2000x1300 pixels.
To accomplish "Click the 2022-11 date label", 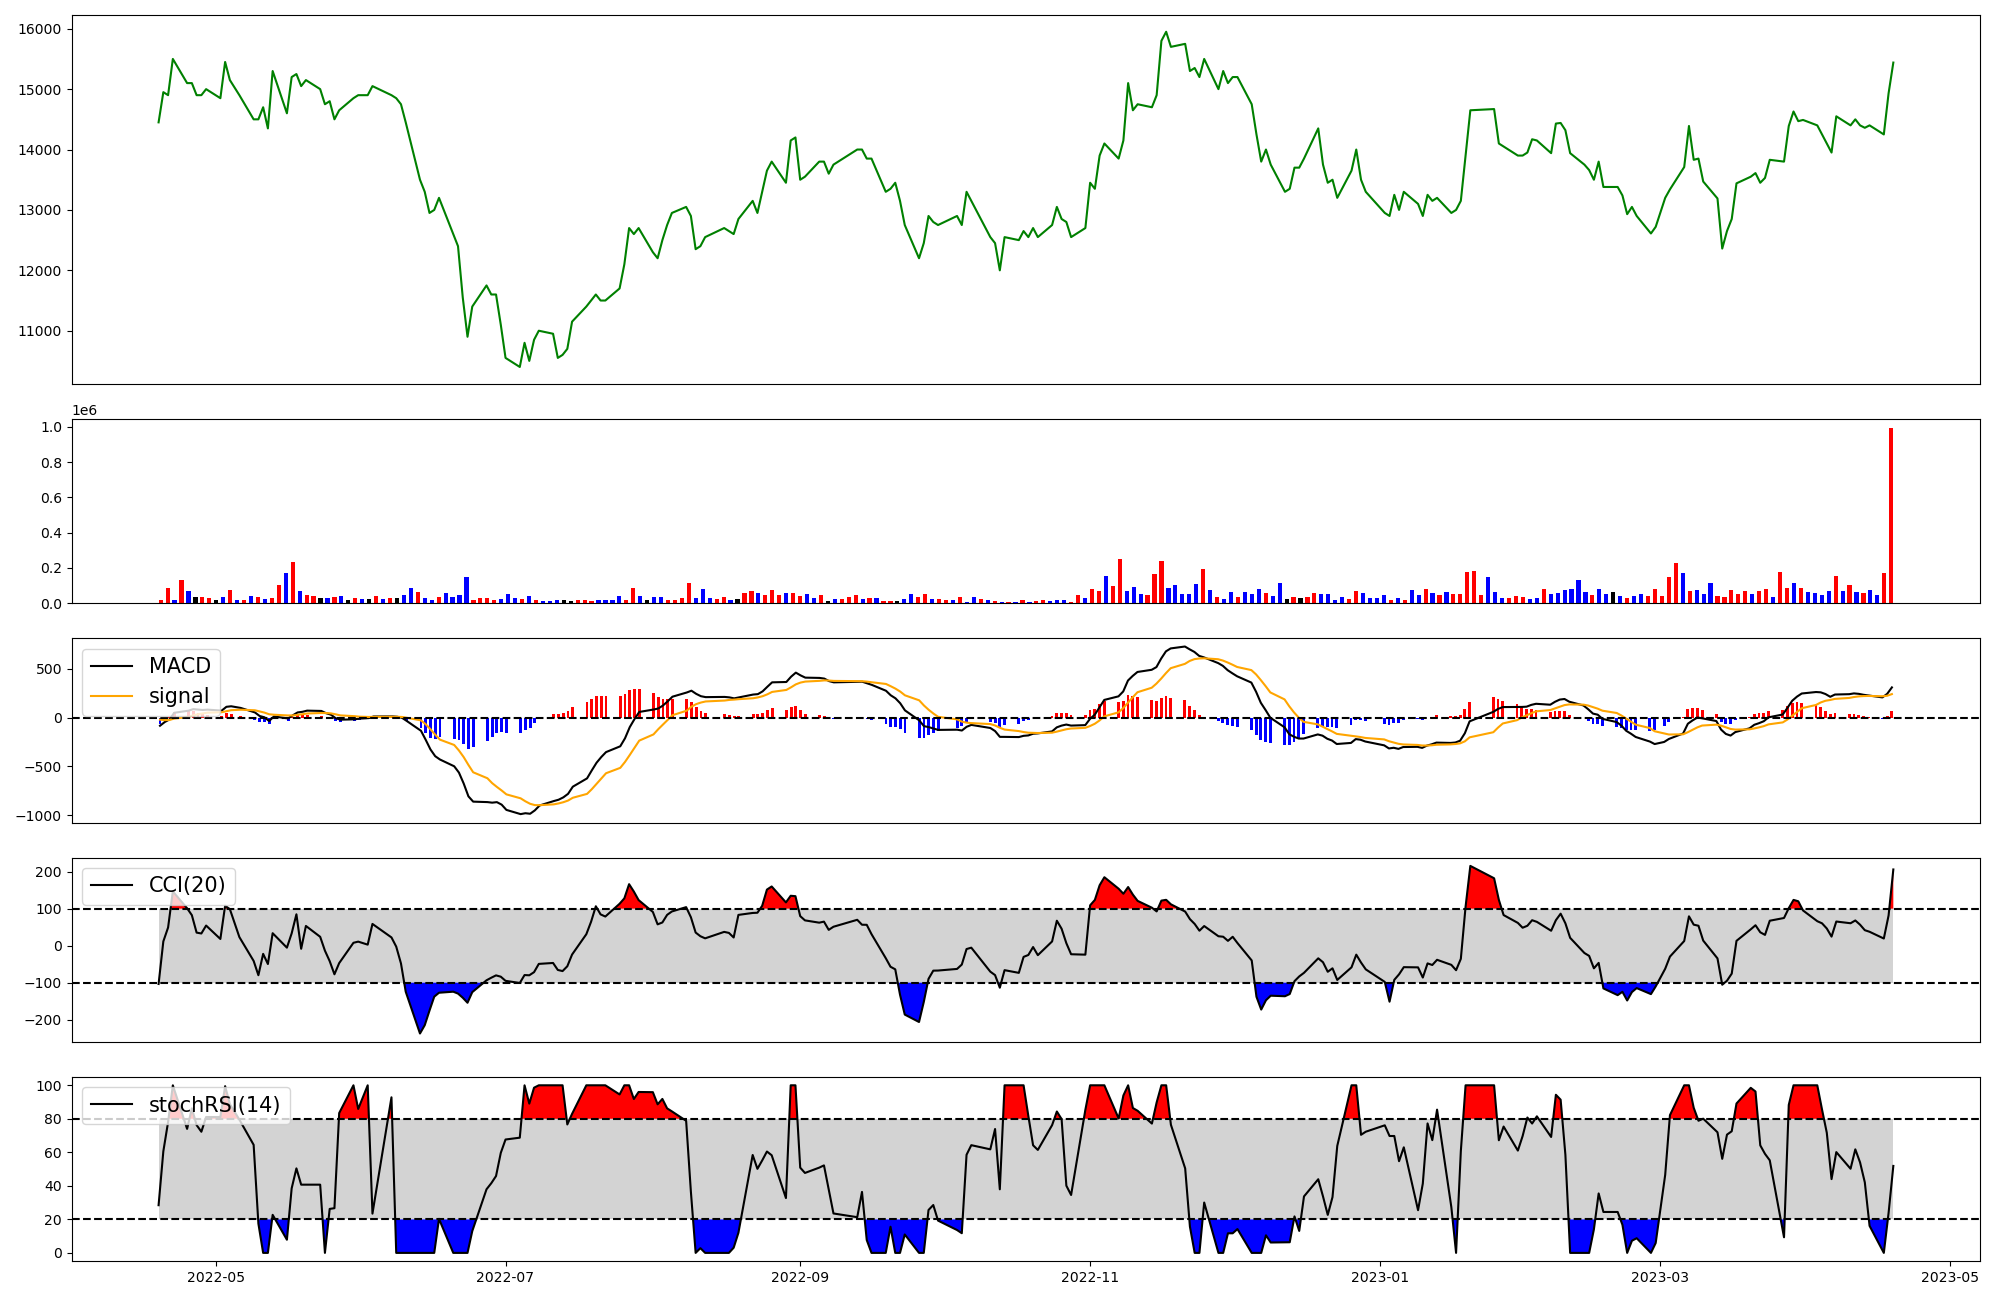I will tap(1090, 1276).
